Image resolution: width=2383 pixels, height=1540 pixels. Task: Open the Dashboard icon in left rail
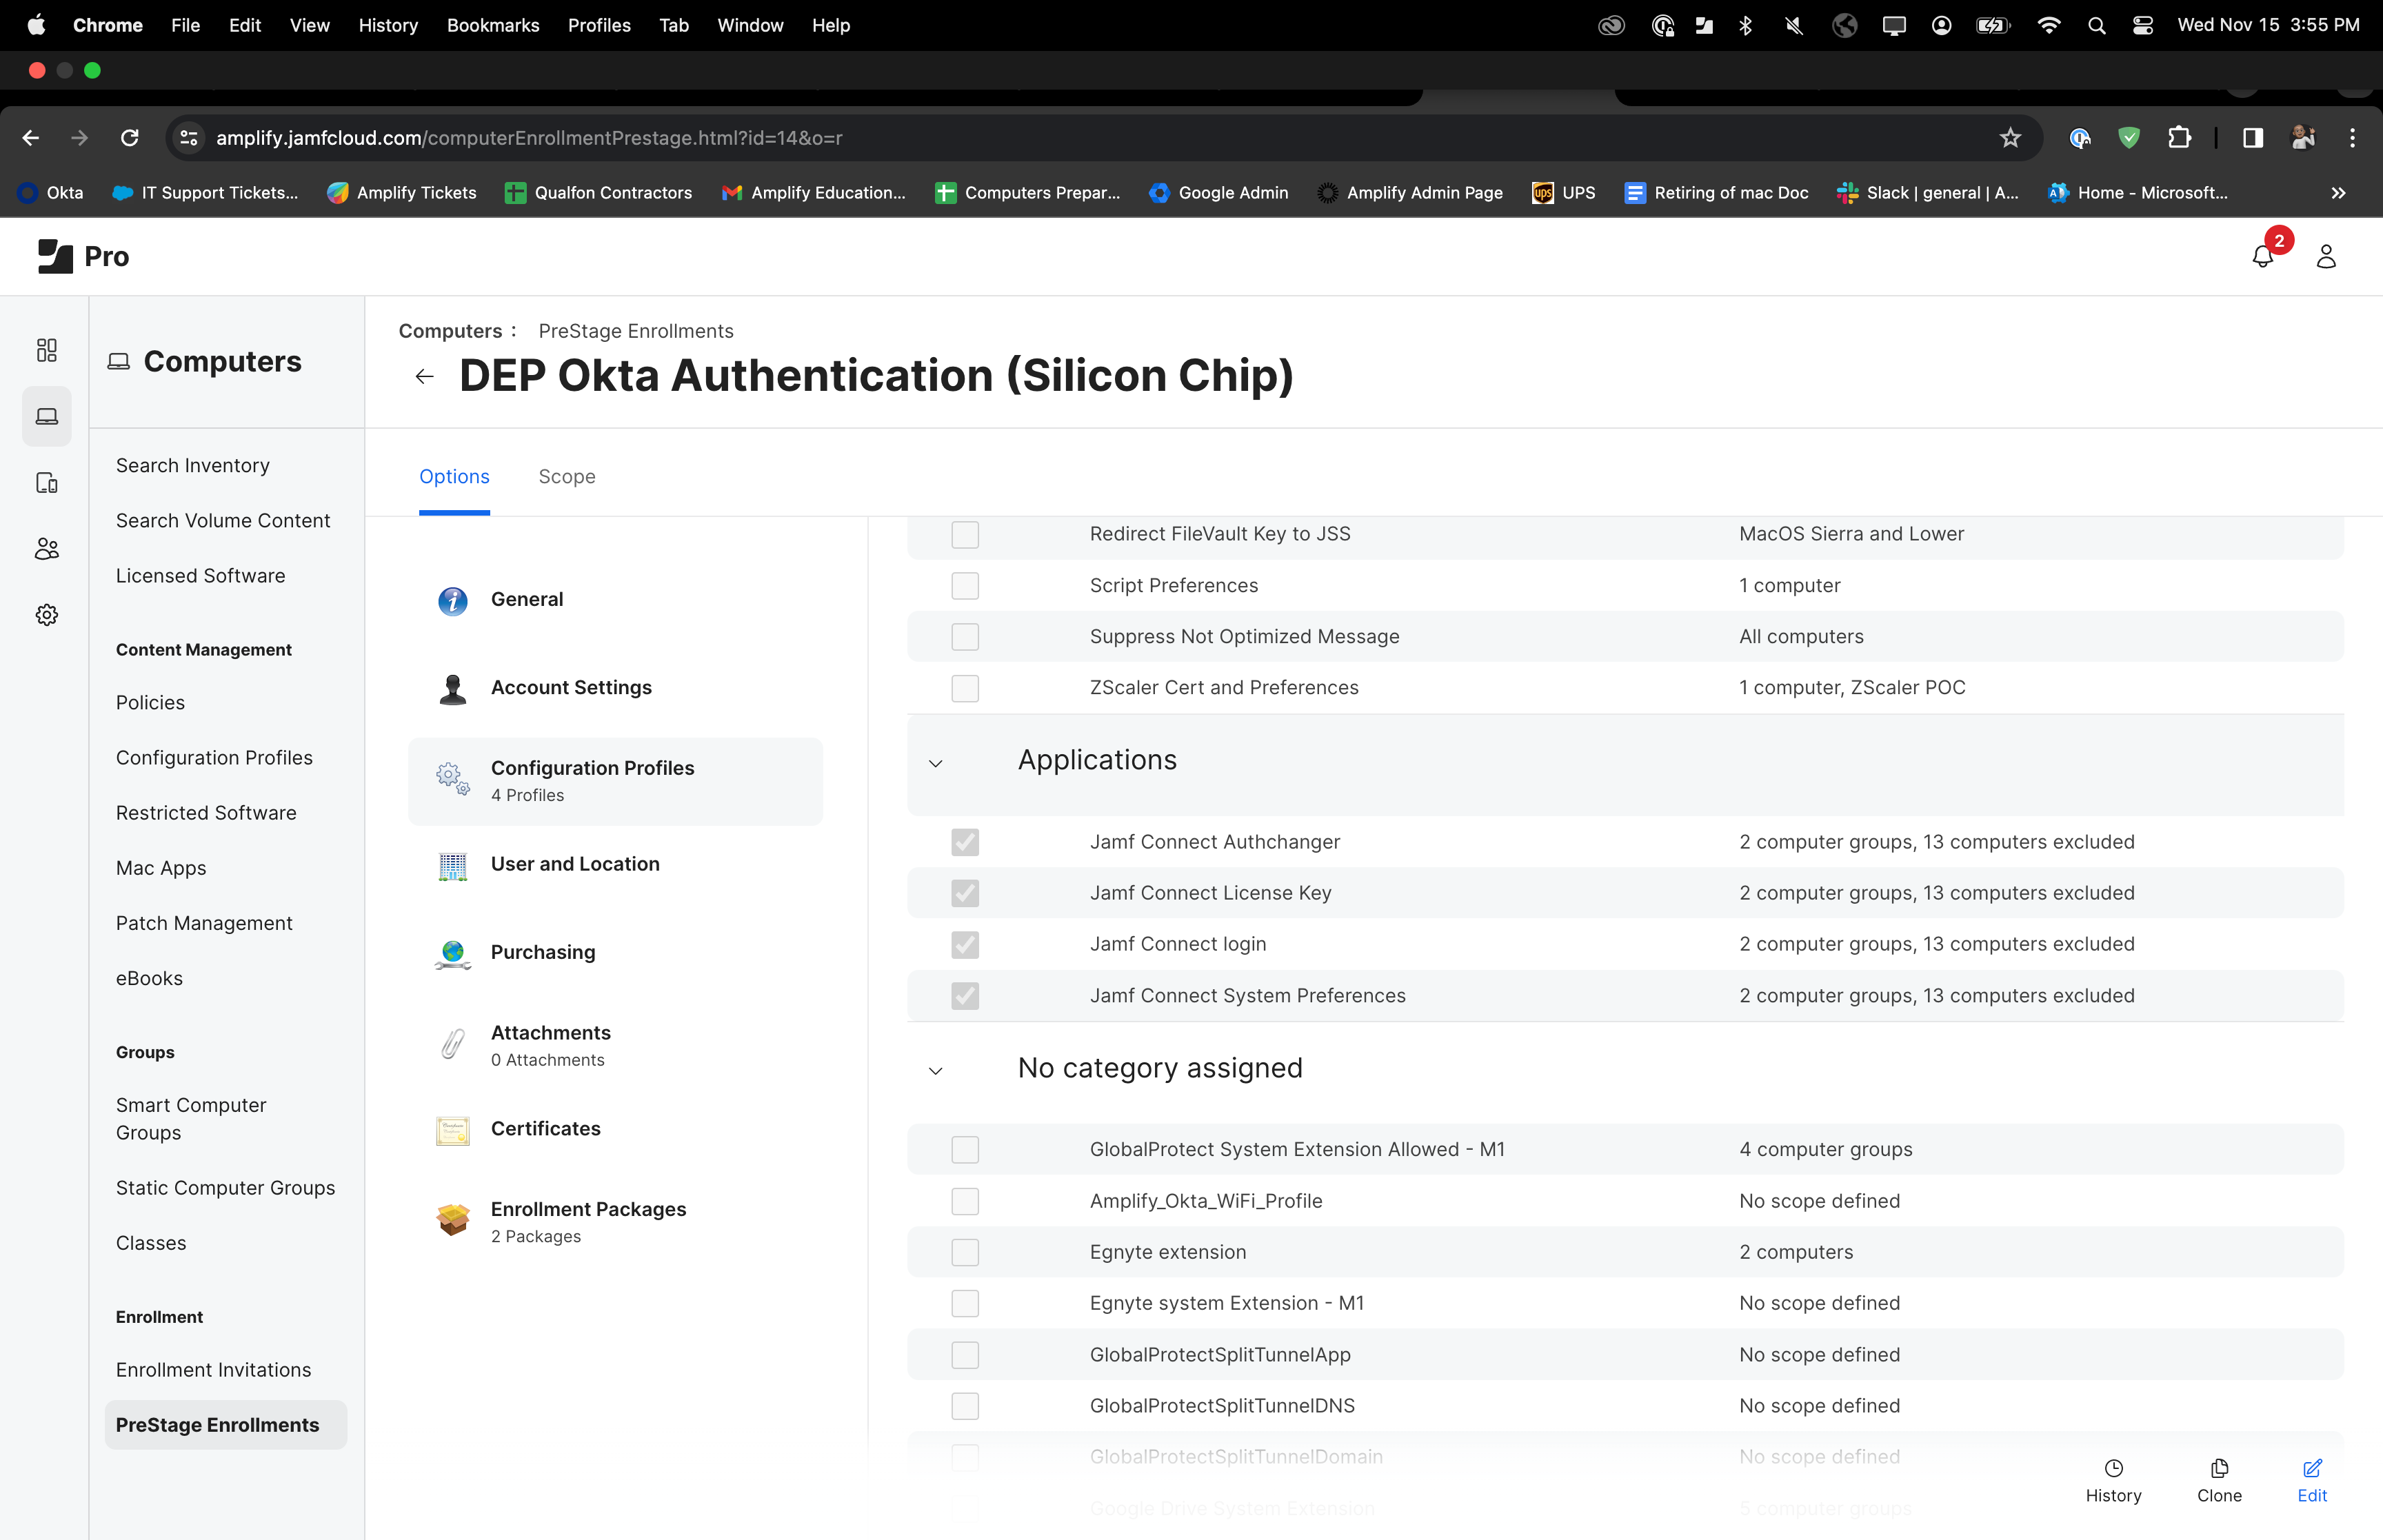coord(46,349)
